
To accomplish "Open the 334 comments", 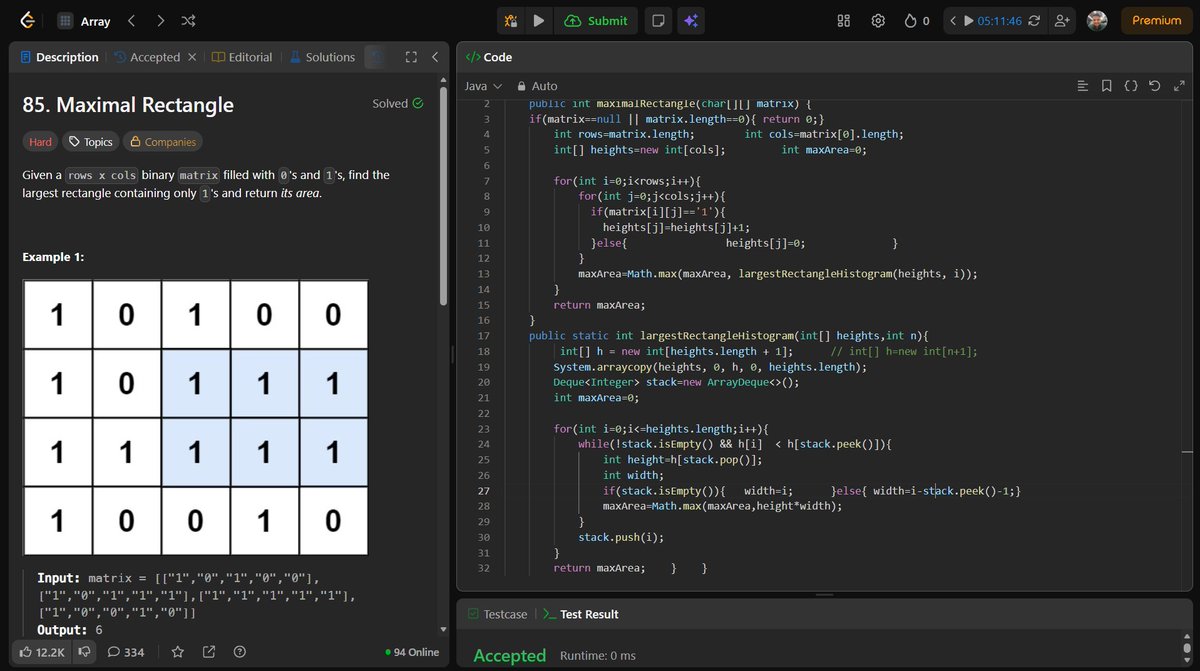I will click(x=126, y=652).
